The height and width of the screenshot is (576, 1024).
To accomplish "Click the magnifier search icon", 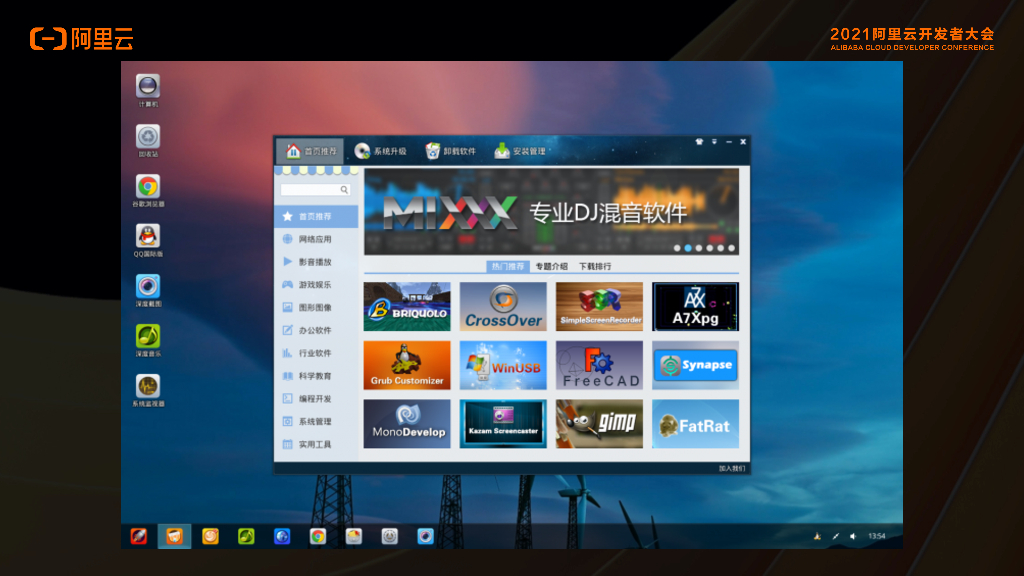I will point(344,189).
